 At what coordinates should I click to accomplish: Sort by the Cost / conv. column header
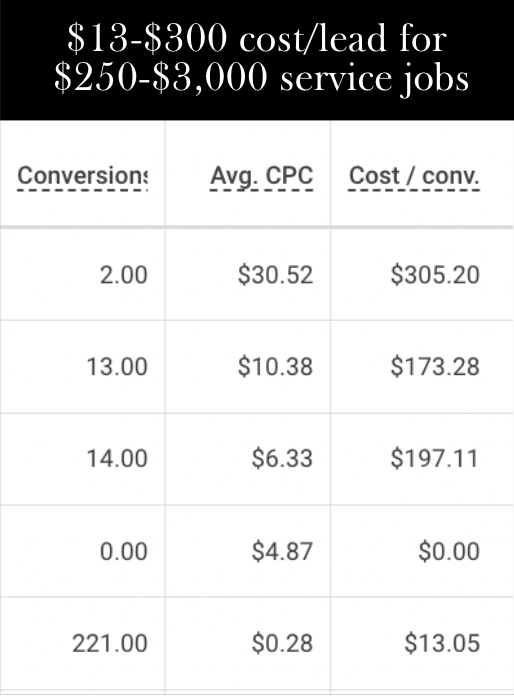pyautogui.click(x=414, y=175)
